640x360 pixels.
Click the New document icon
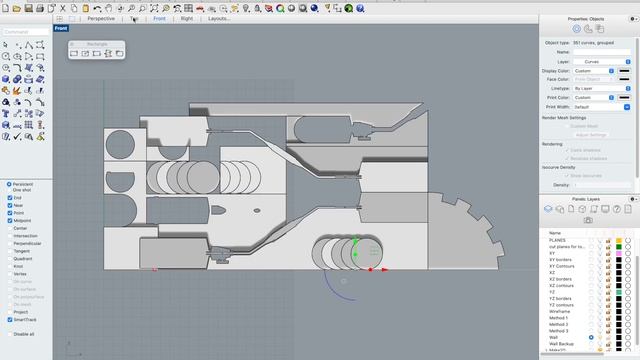tap(5, 8)
